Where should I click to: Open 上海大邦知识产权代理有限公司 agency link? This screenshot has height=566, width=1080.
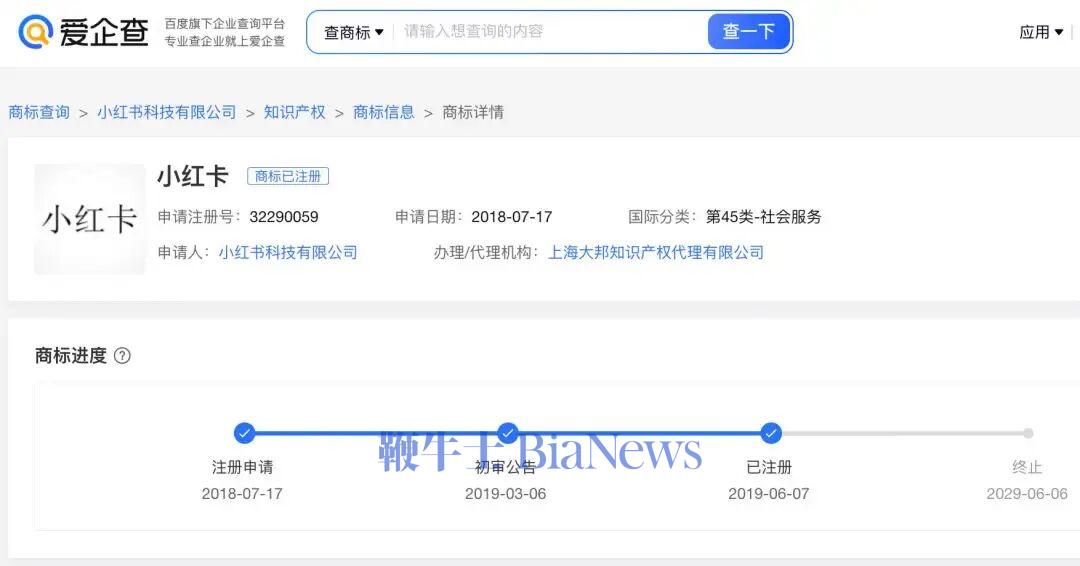tap(656, 252)
